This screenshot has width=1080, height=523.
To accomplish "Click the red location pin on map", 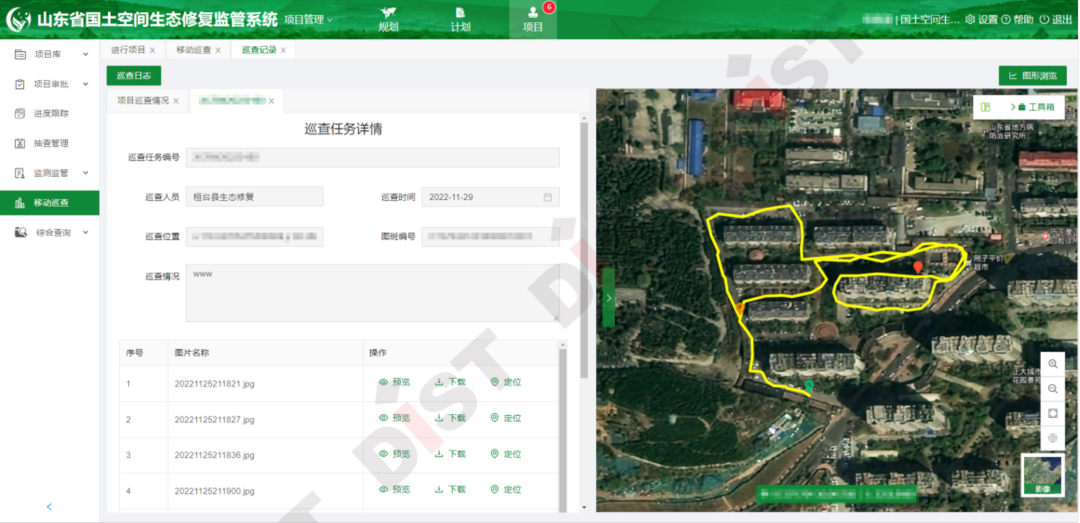I will (x=917, y=268).
